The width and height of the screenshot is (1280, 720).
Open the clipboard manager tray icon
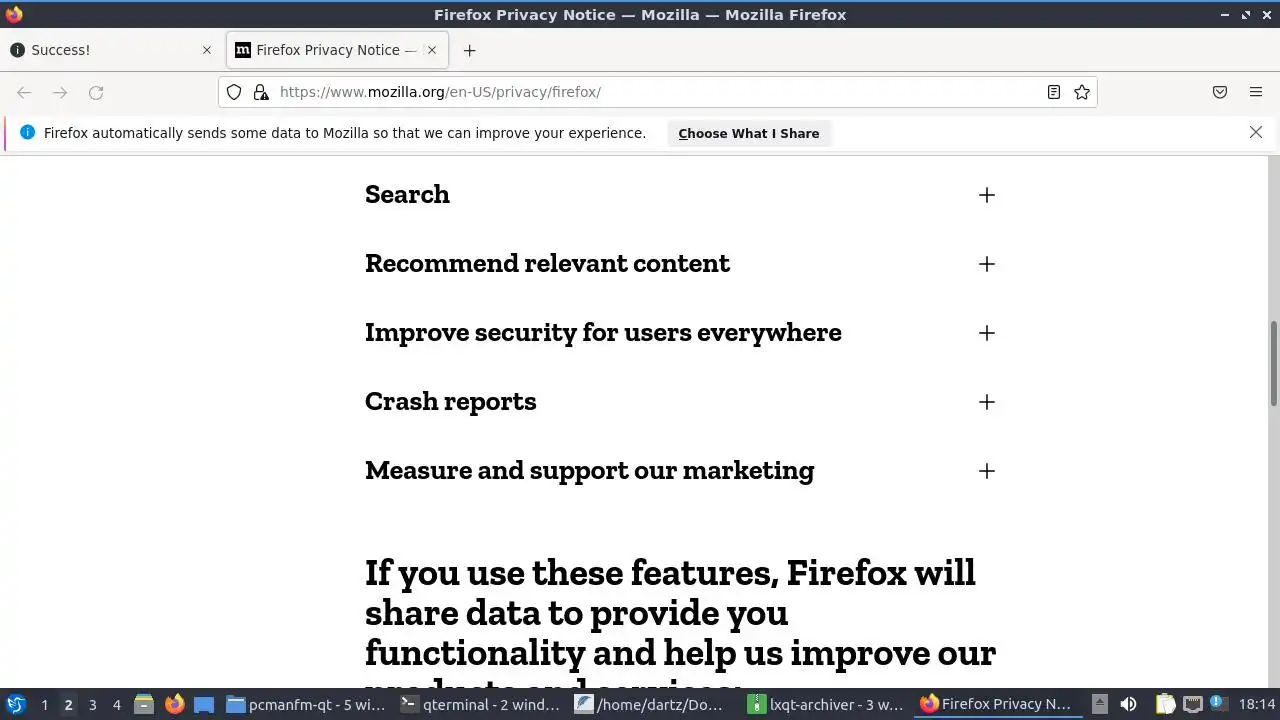tap(1165, 704)
